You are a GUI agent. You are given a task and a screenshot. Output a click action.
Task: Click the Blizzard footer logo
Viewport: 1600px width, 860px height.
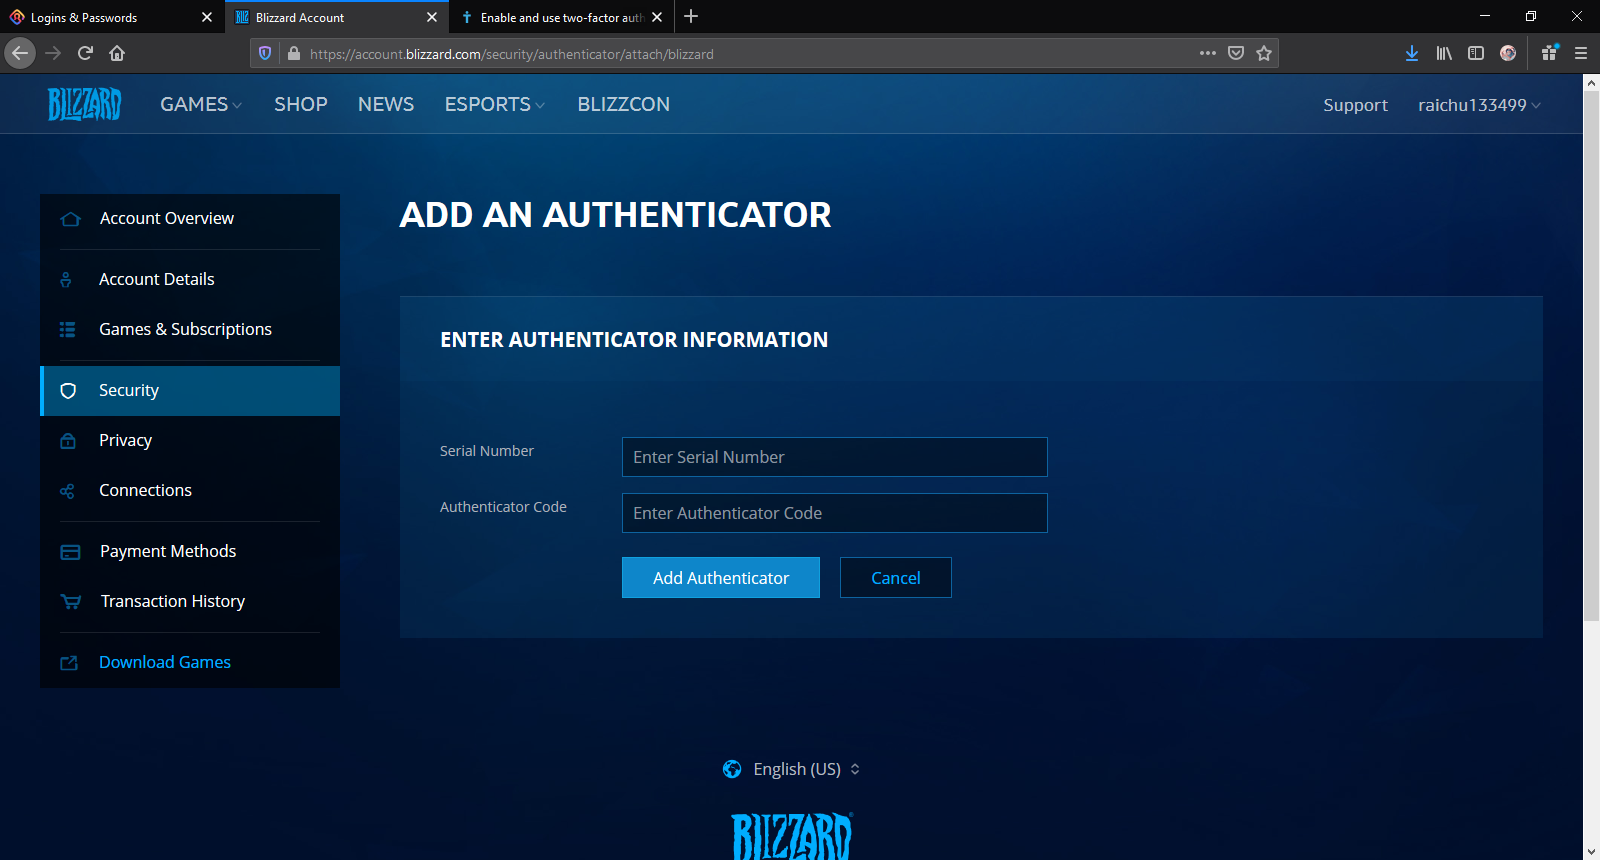(791, 836)
